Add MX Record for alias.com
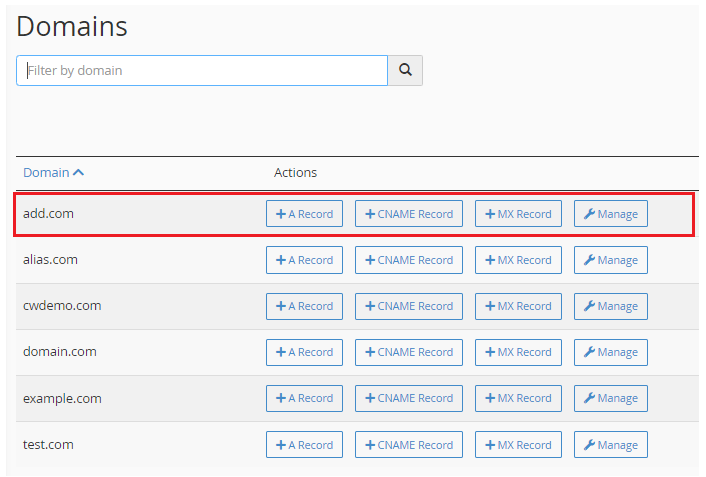 click(x=518, y=260)
